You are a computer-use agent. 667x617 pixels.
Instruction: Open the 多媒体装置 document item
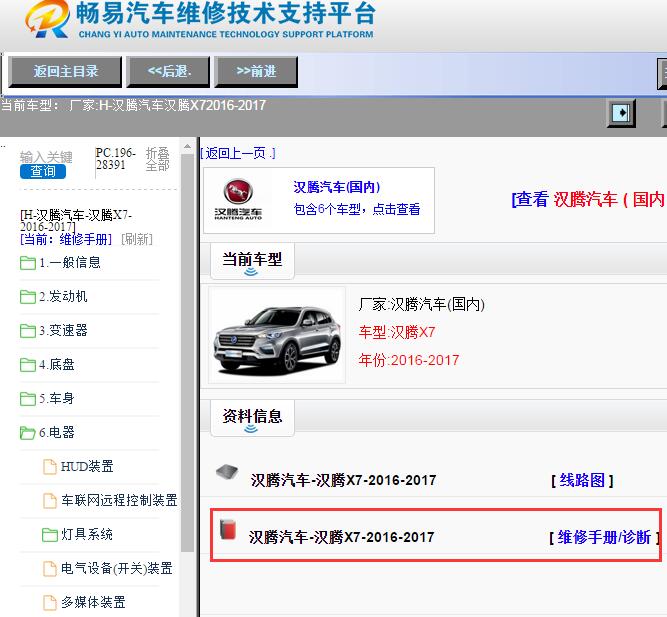tap(85, 602)
